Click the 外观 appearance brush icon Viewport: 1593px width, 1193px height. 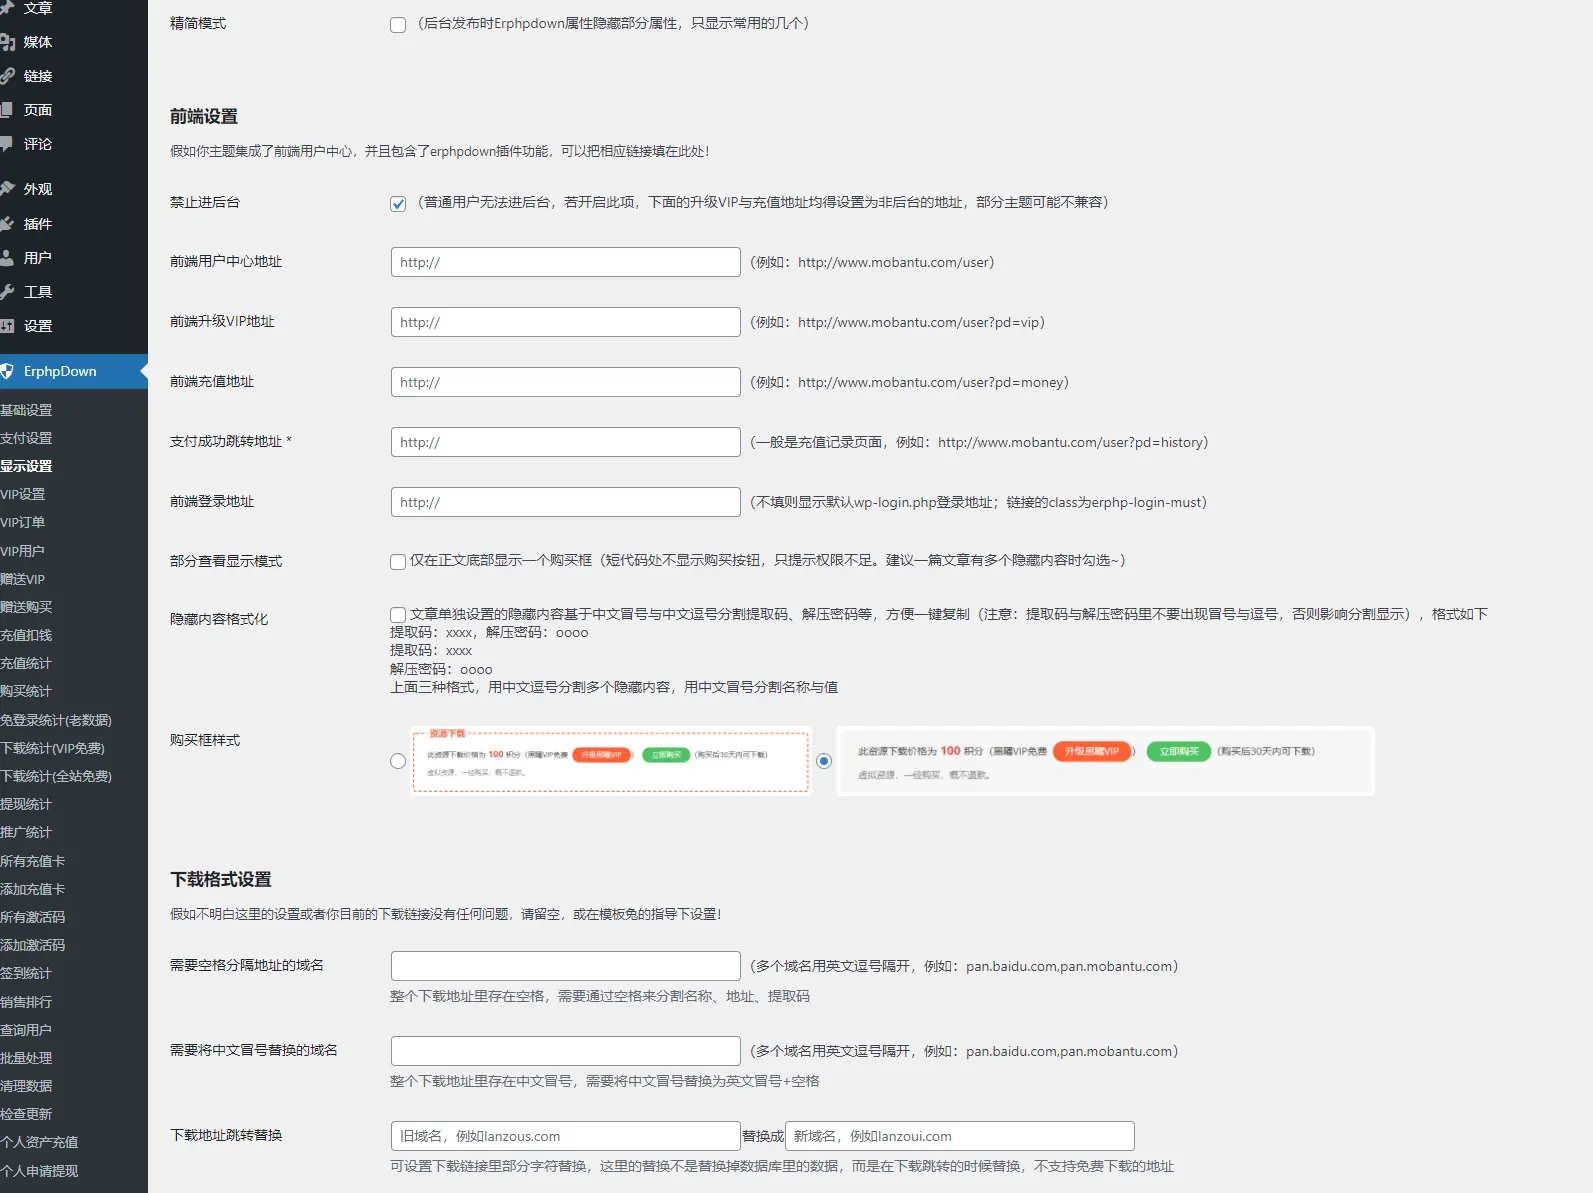point(7,189)
